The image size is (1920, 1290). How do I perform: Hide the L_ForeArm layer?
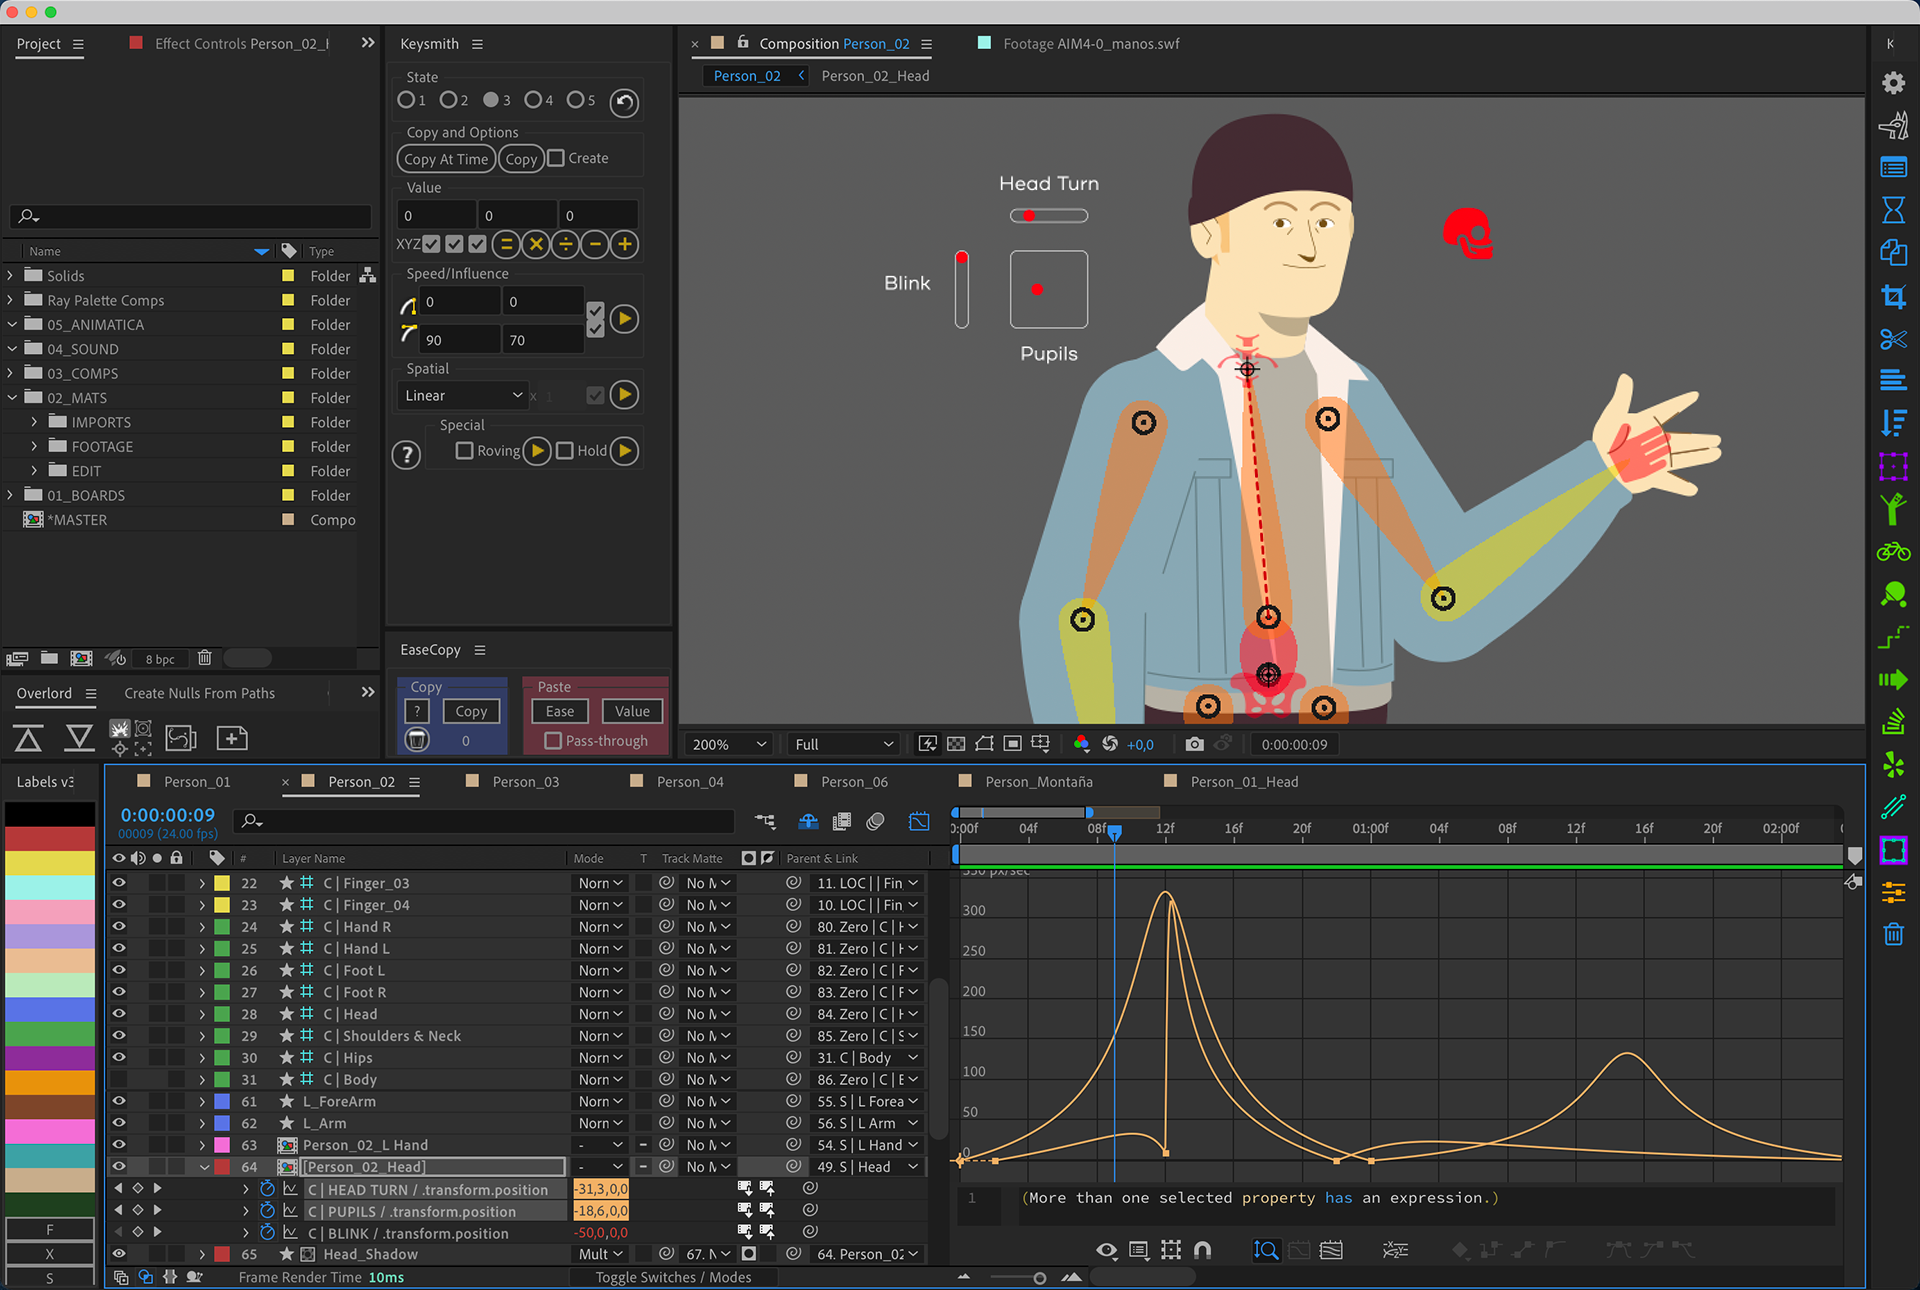pos(119,1101)
